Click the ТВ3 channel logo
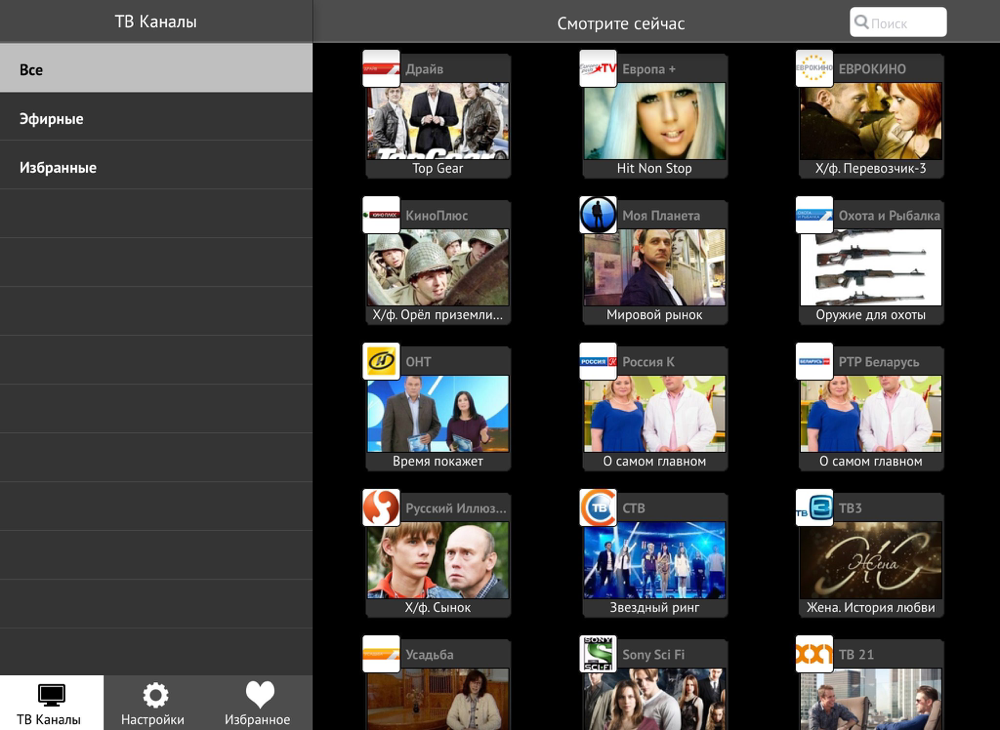The width and height of the screenshot is (1000, 730). tap(814, 508)
